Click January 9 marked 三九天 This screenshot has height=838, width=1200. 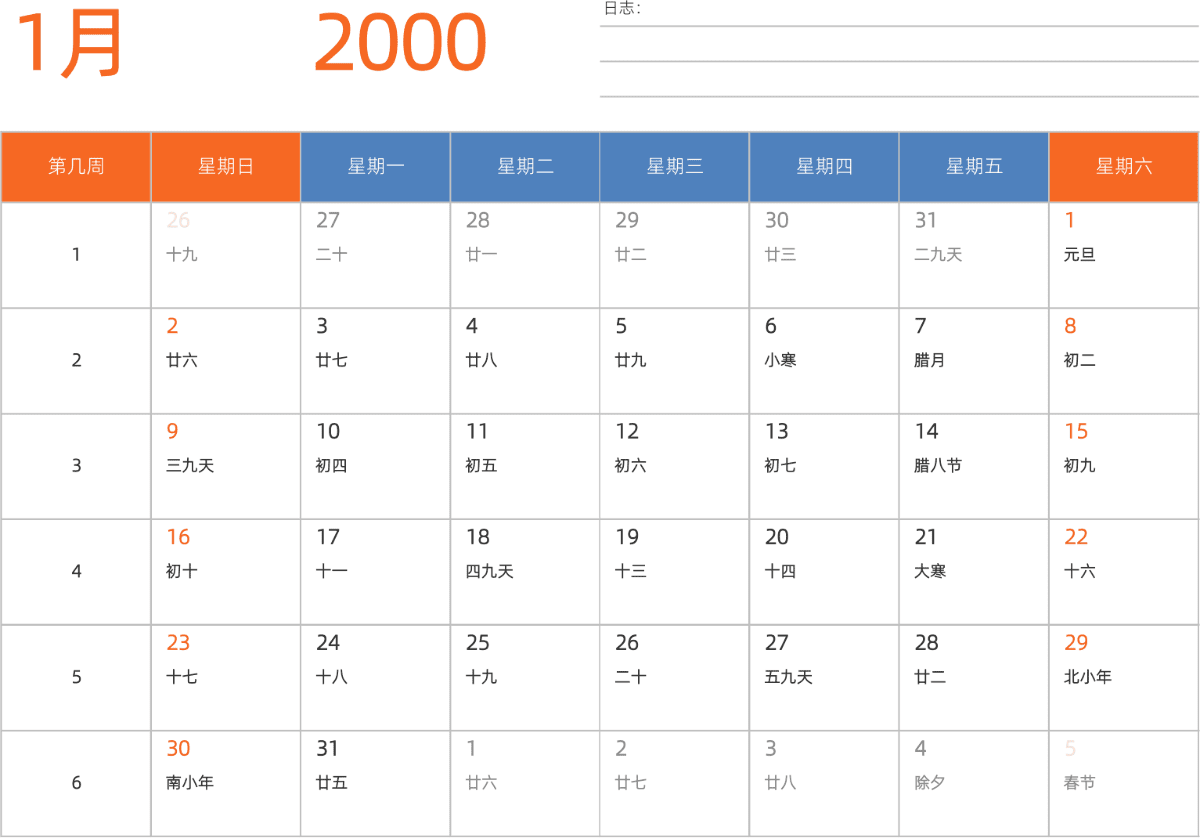click(226, 466)
